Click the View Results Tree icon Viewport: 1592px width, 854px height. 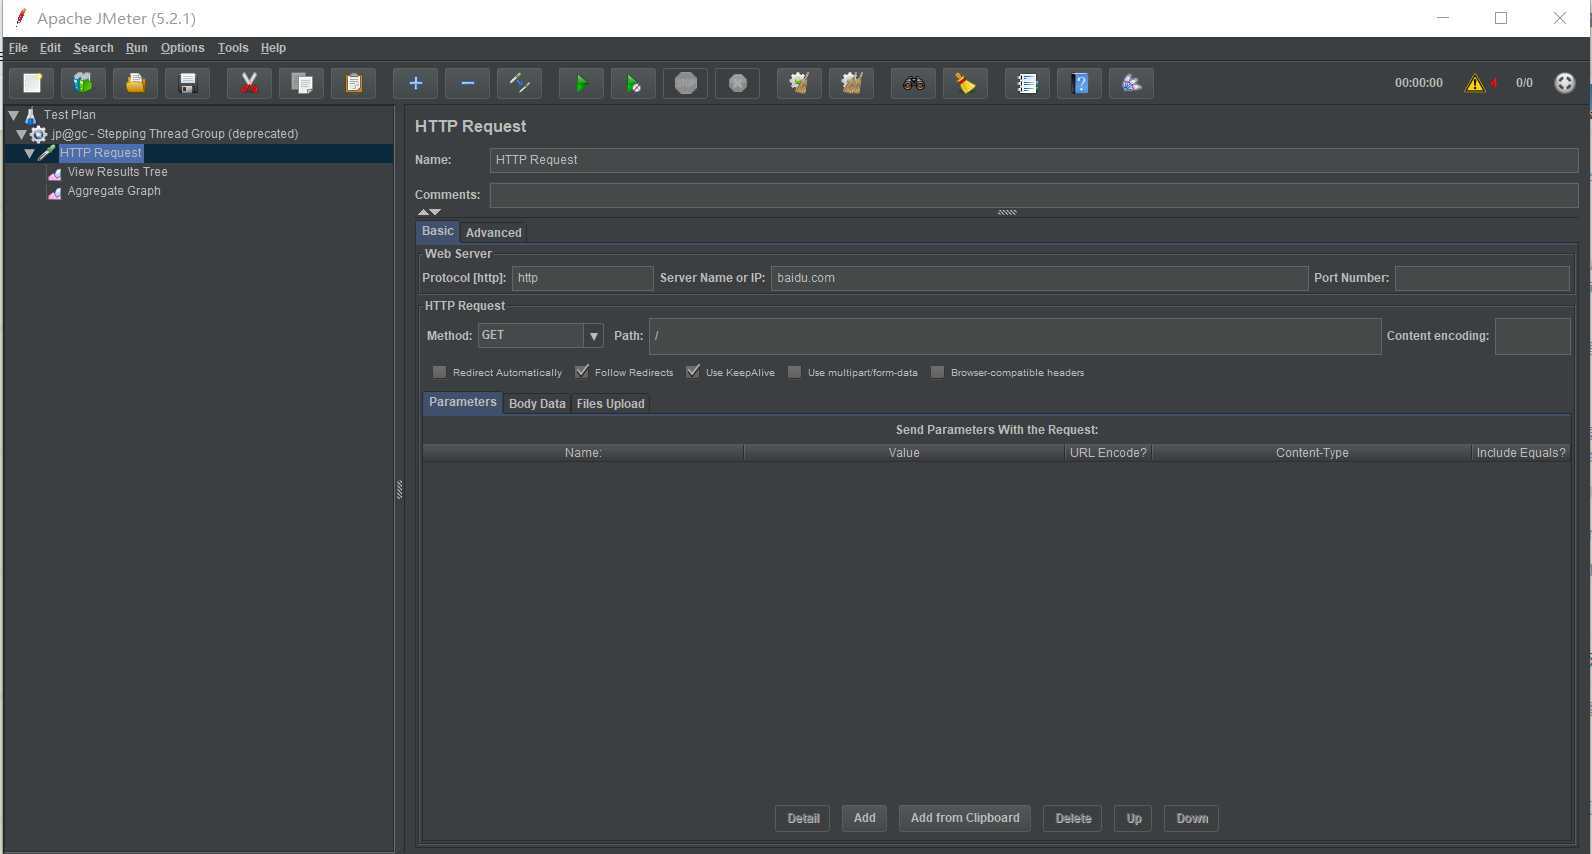pos(55,173)
